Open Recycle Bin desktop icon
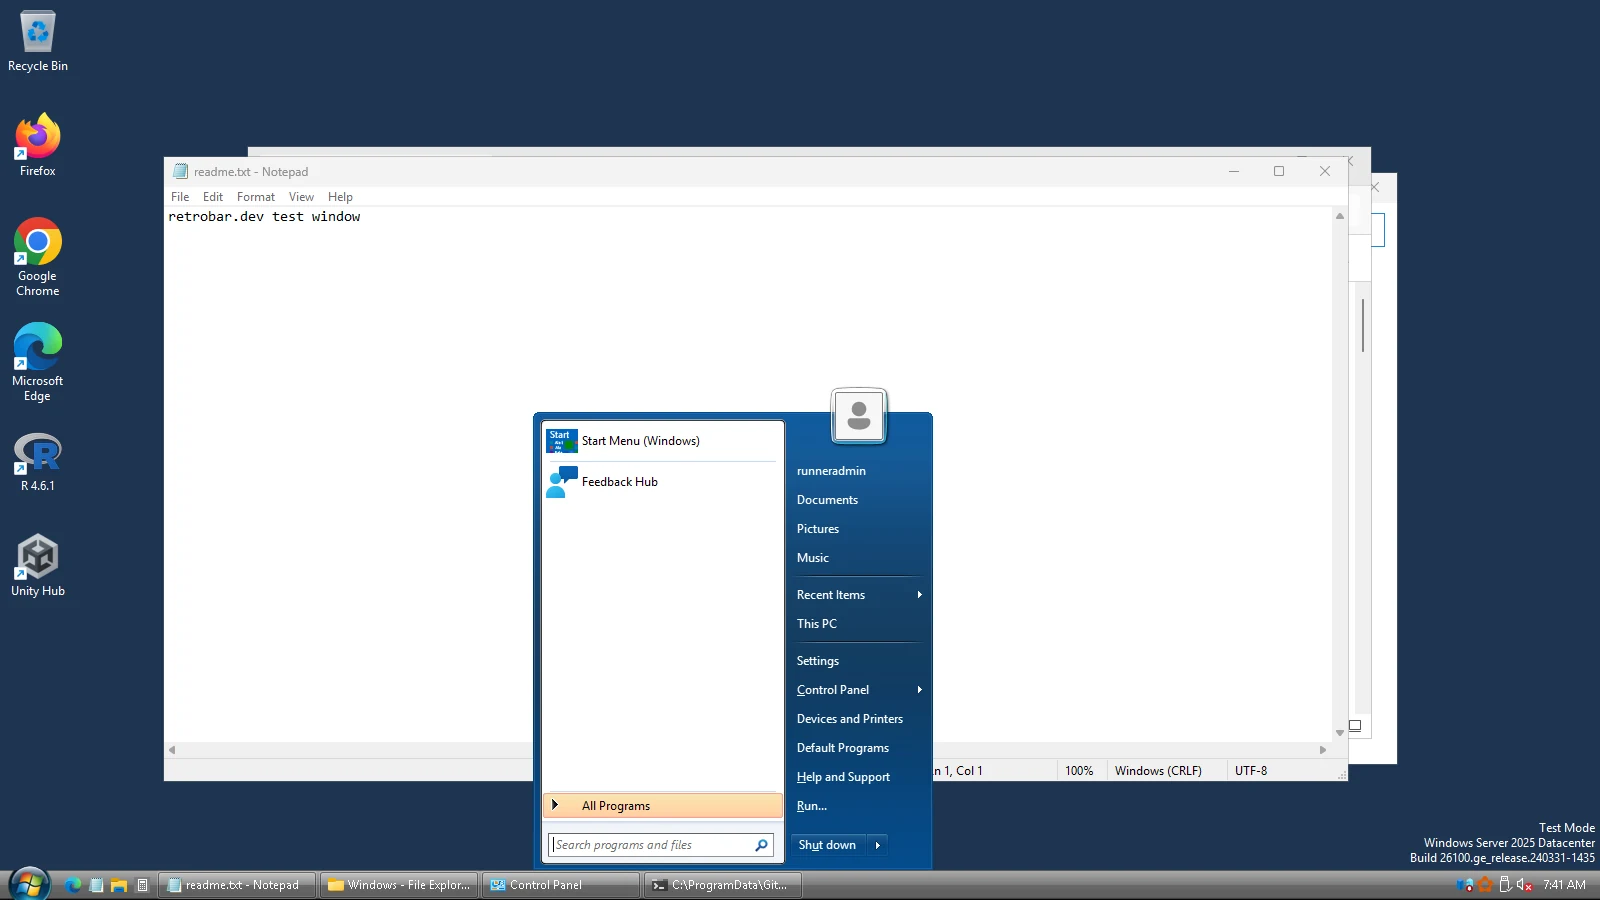This screenshot has height=900, width=1600. (x=38, y=42)
